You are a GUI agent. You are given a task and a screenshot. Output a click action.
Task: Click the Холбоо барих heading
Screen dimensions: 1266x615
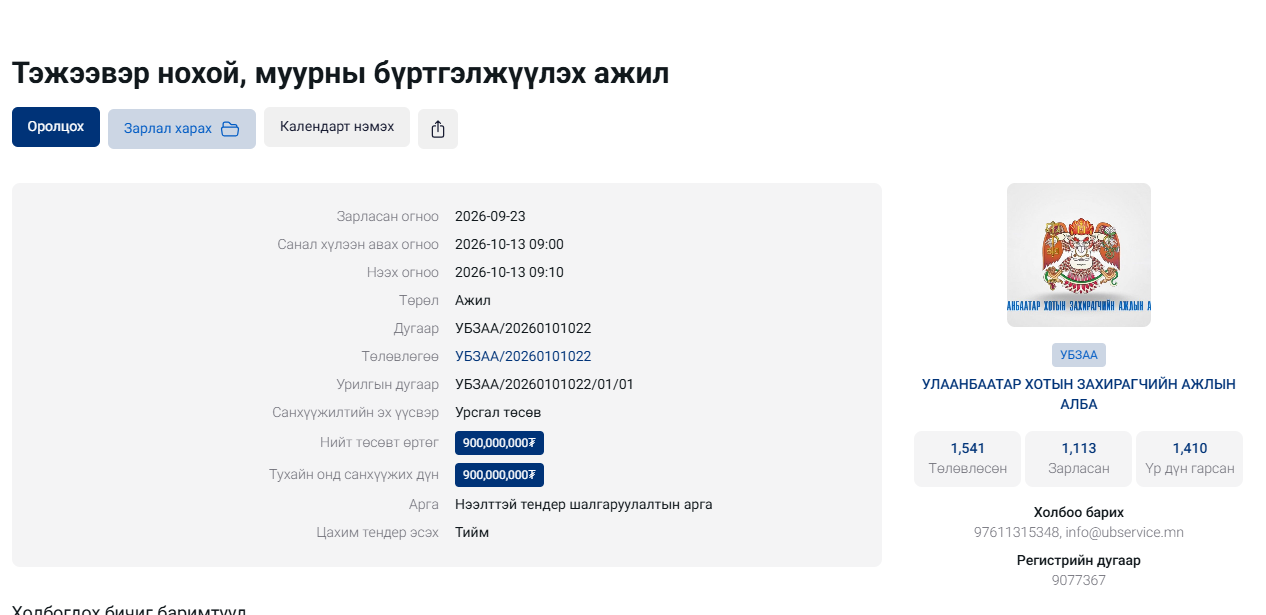coord(1079,512)
